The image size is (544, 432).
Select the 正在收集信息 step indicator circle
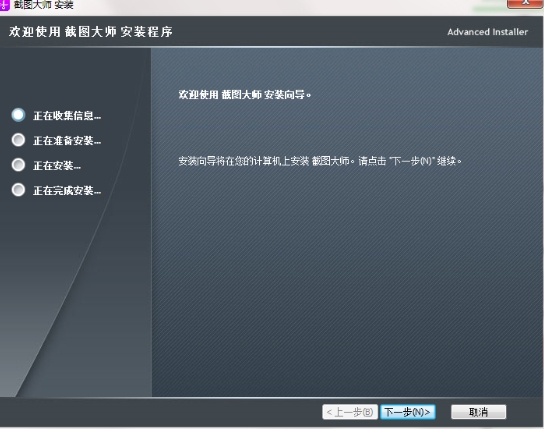click(18, 115)
